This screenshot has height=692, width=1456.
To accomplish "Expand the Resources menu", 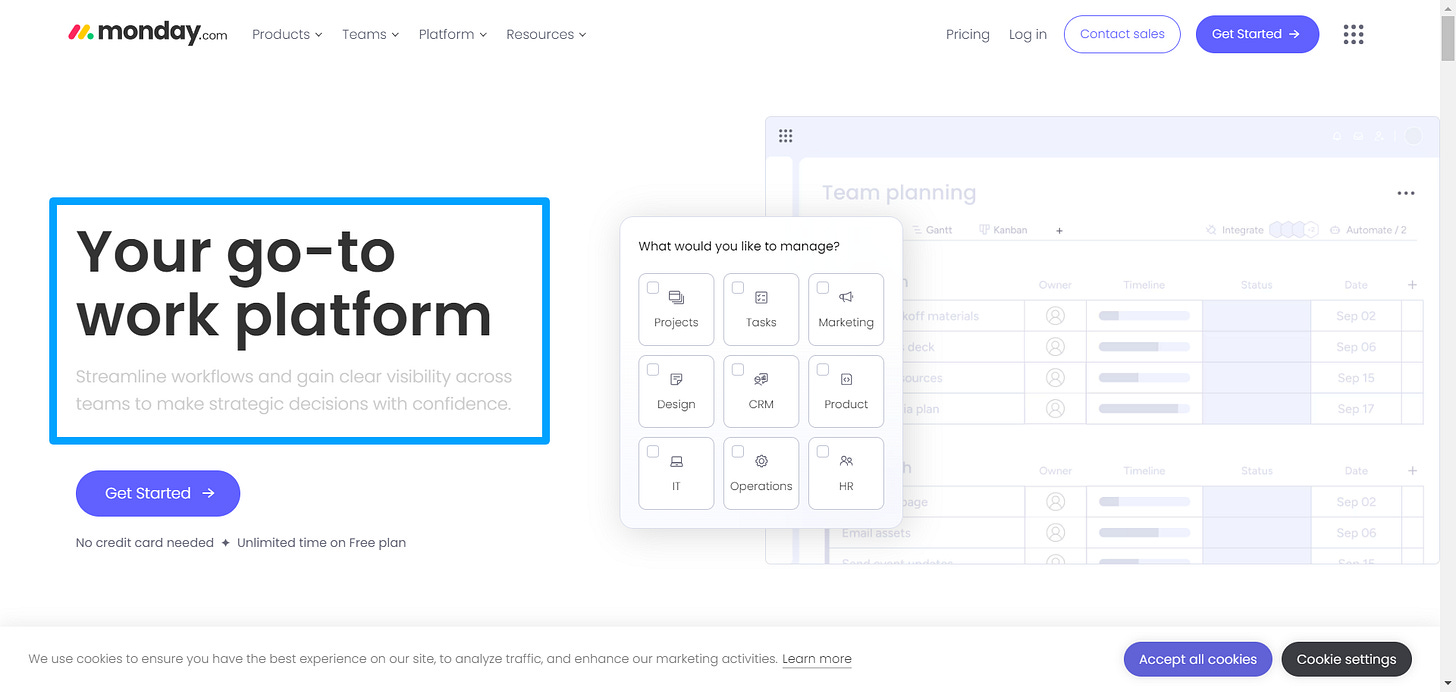I will 546,34.
